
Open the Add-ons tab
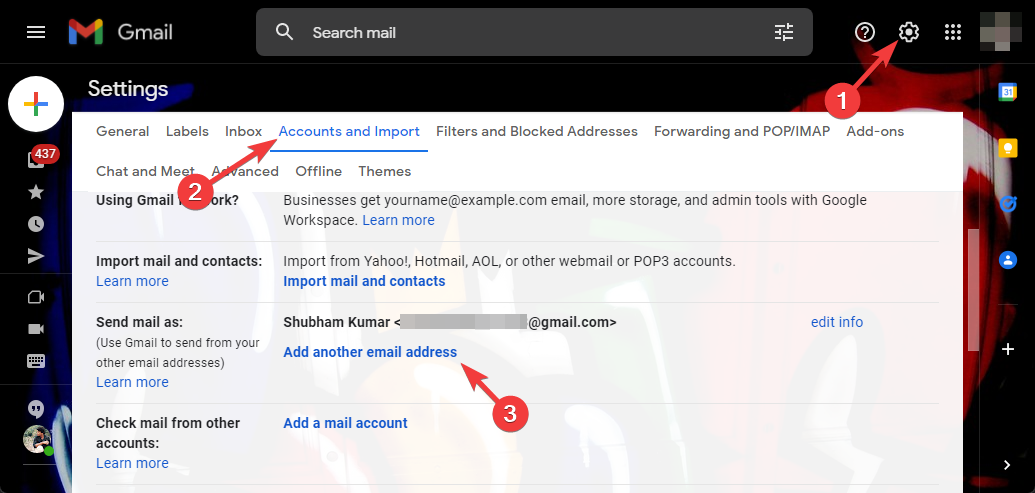click(875, 131)
